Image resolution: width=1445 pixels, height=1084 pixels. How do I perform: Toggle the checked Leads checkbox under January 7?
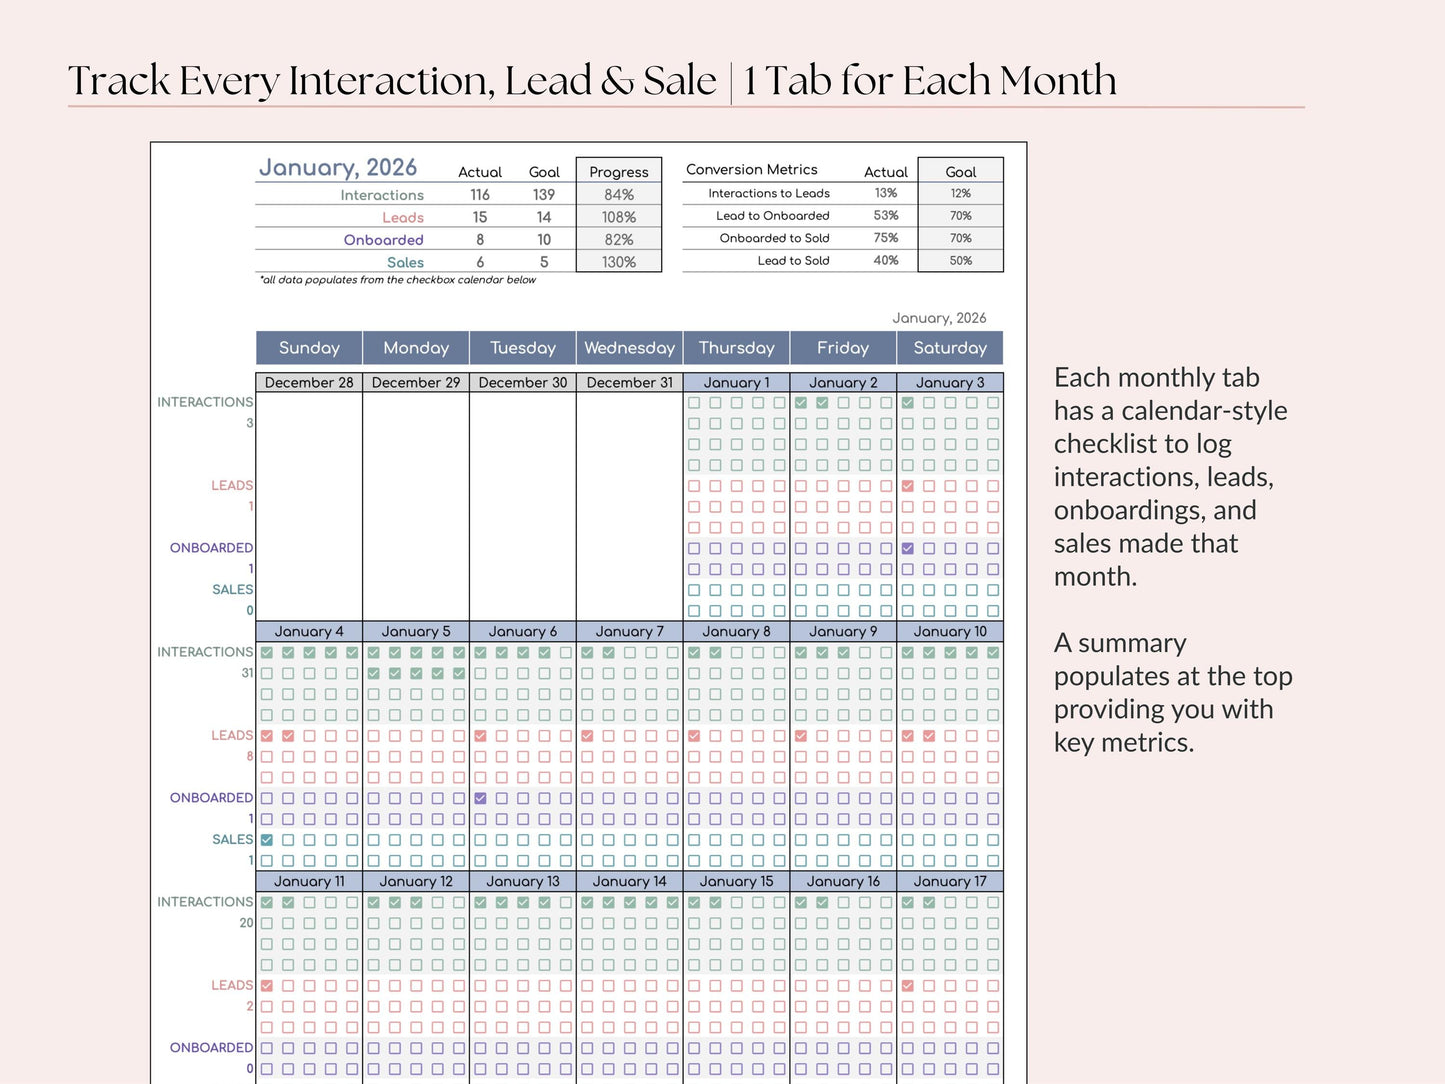click(x=588, y=736)
